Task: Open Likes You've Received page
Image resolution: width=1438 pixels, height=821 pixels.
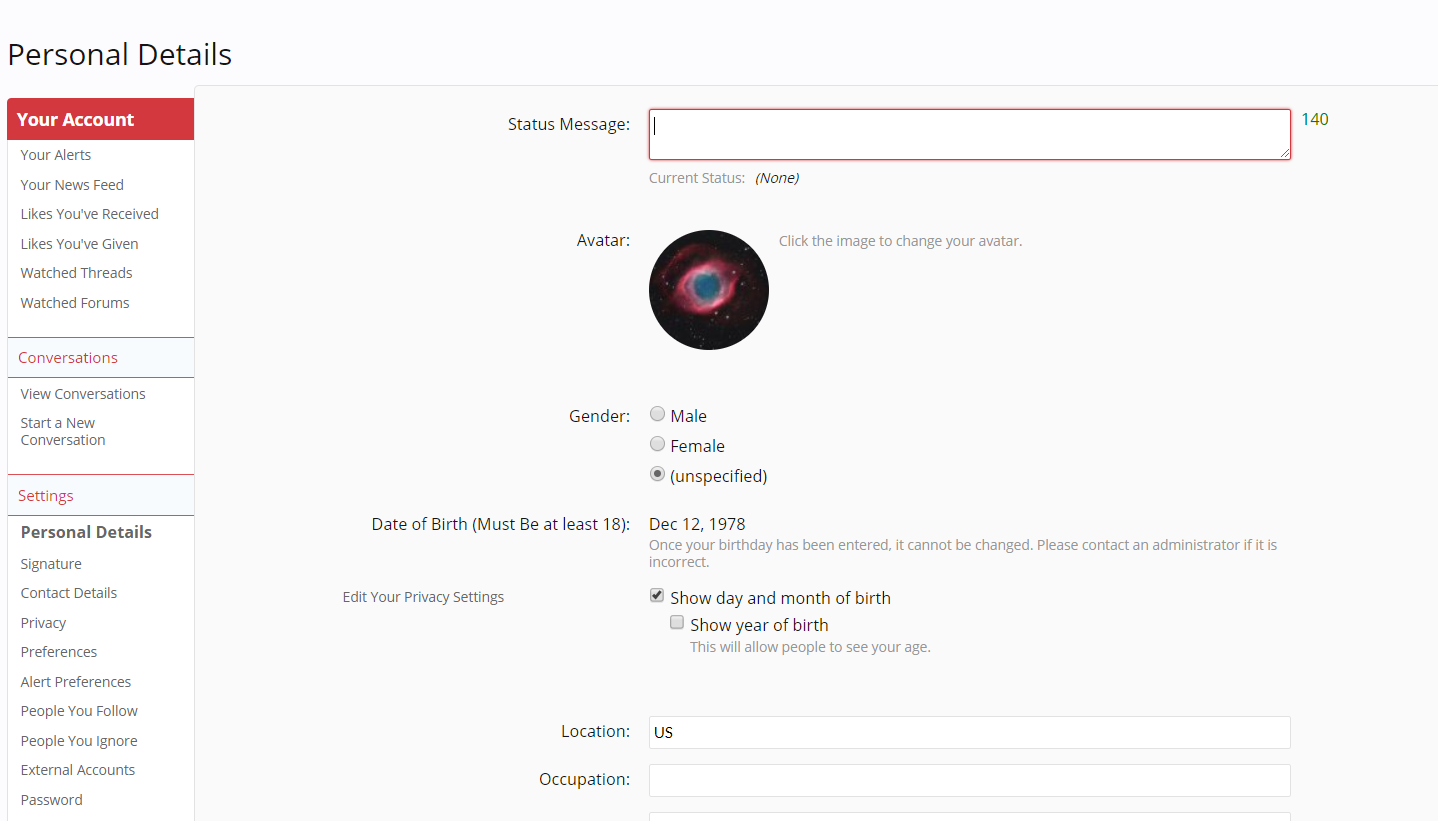Action: (x=89, y=214)
